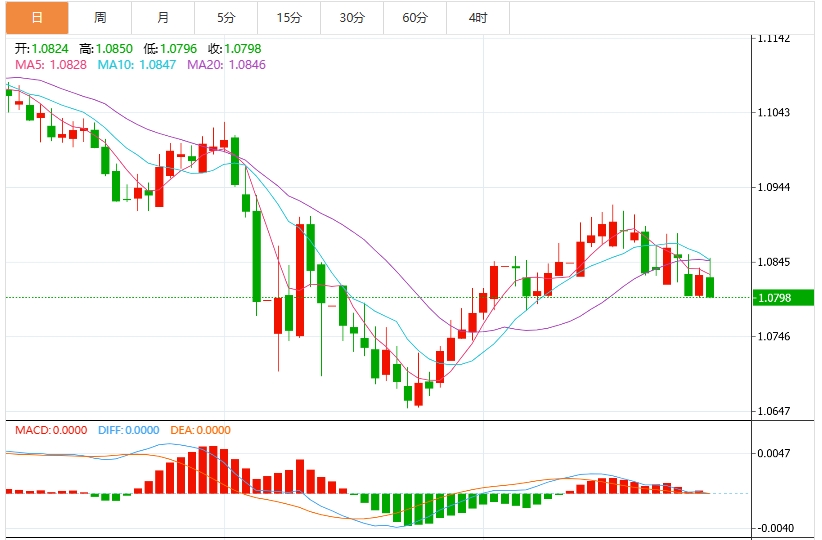
Task: Click the 开:1.0824 open price value
Action: tap(41, 49)
